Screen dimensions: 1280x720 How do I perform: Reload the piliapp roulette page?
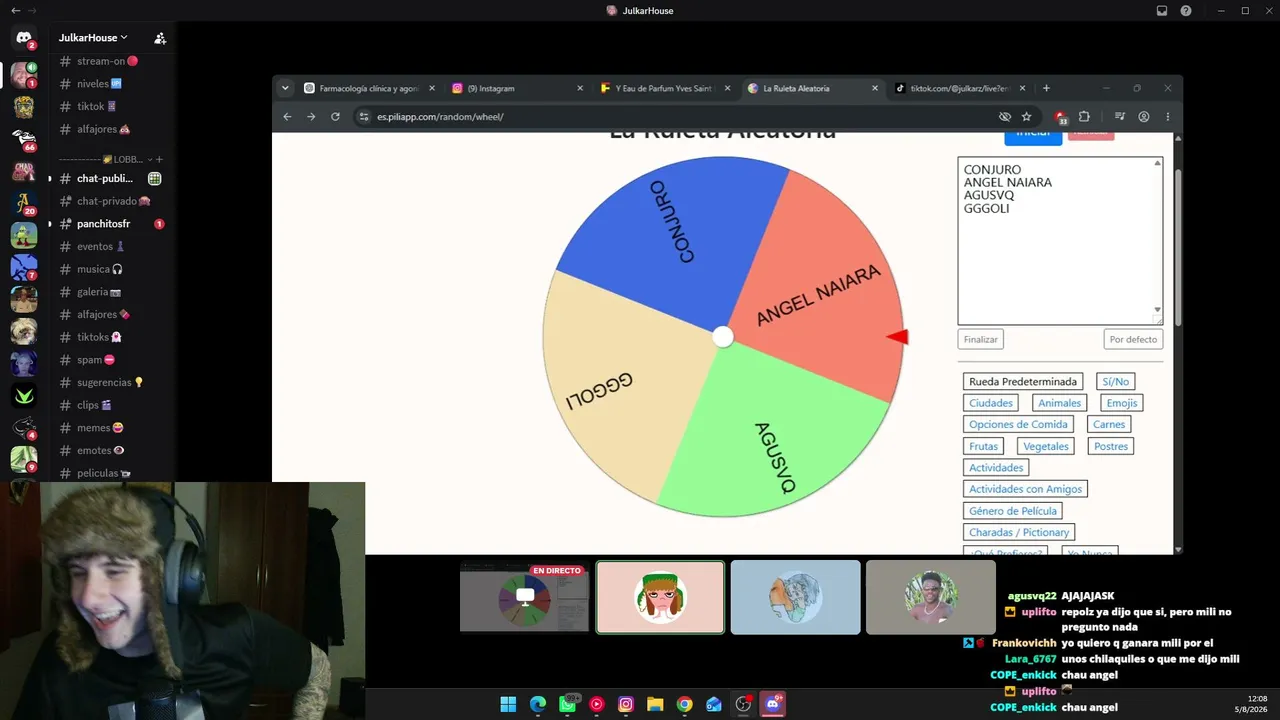335,117
